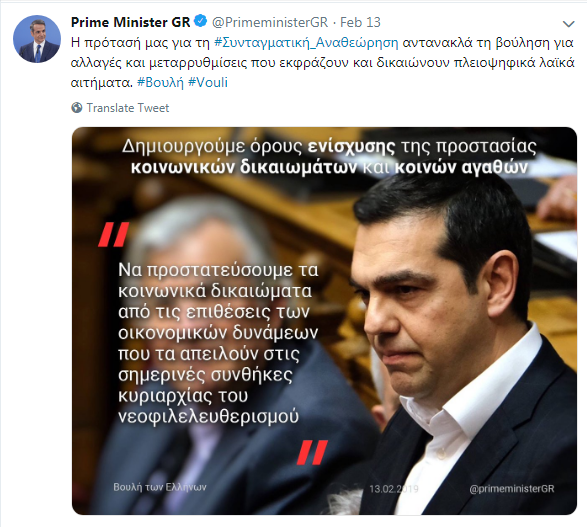Open the Prime Minister GR display name
The width and height of the screenshot is (587, 527).
coord(131,22)
